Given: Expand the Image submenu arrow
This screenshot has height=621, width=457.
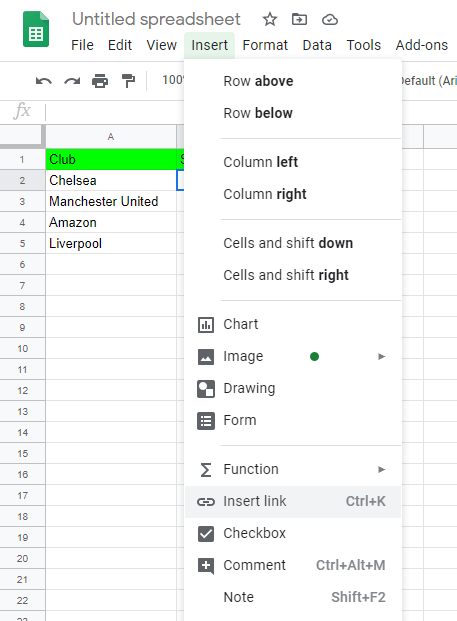Looking at the screenshot, I should click(381, 356).
